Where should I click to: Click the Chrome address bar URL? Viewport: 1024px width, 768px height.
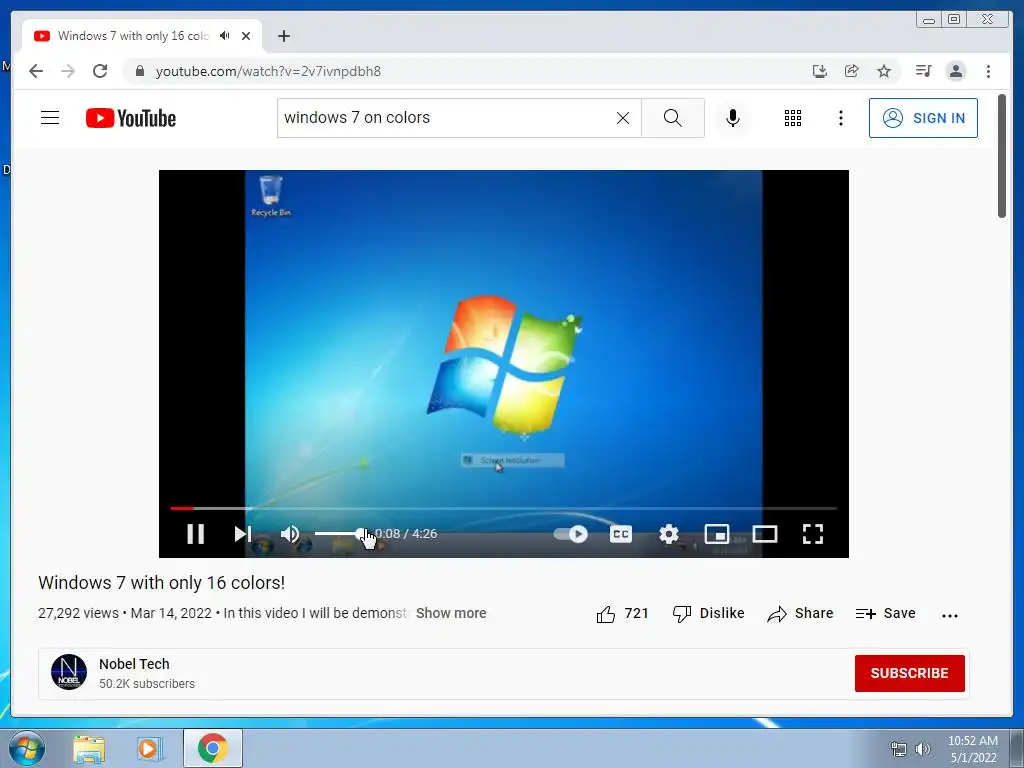point(268,71)
